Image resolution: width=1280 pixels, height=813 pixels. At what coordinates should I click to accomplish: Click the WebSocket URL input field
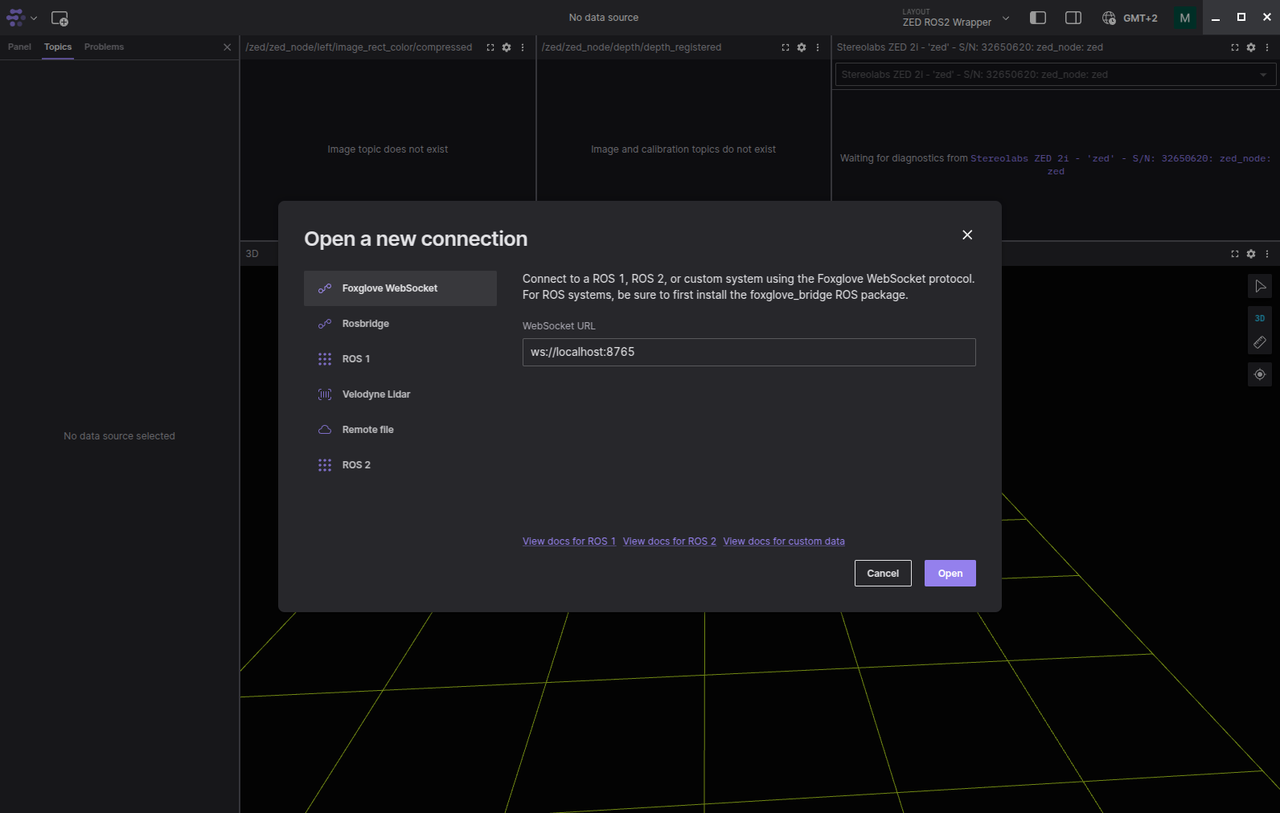click(x=748, y=352)
